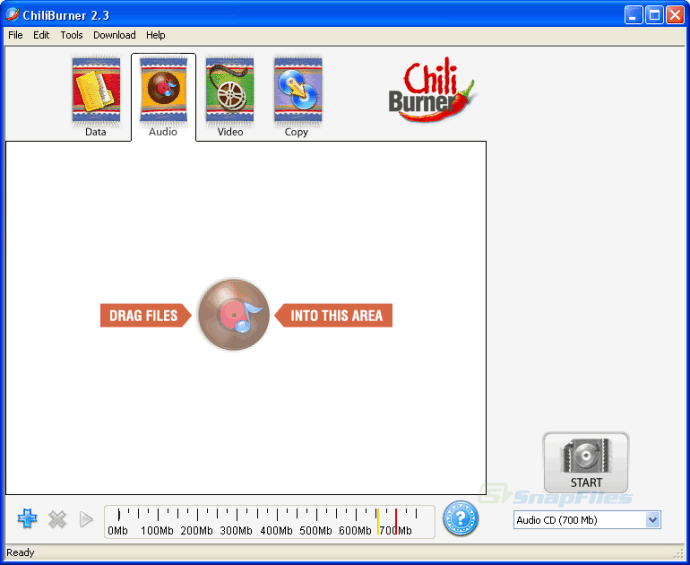Minimize the ChiliBurner window
This screenshot has height=565, width=690.
(633, 15)
